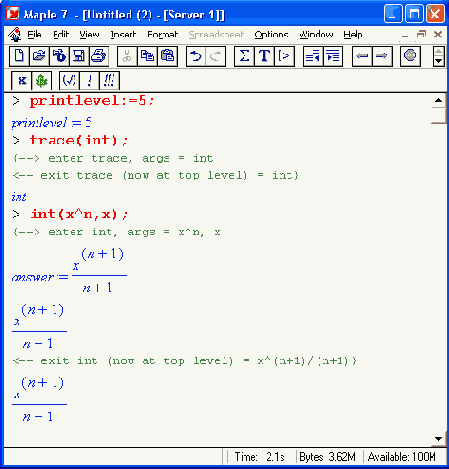Click the Copy icon in the toolbar

coord(147,56)
